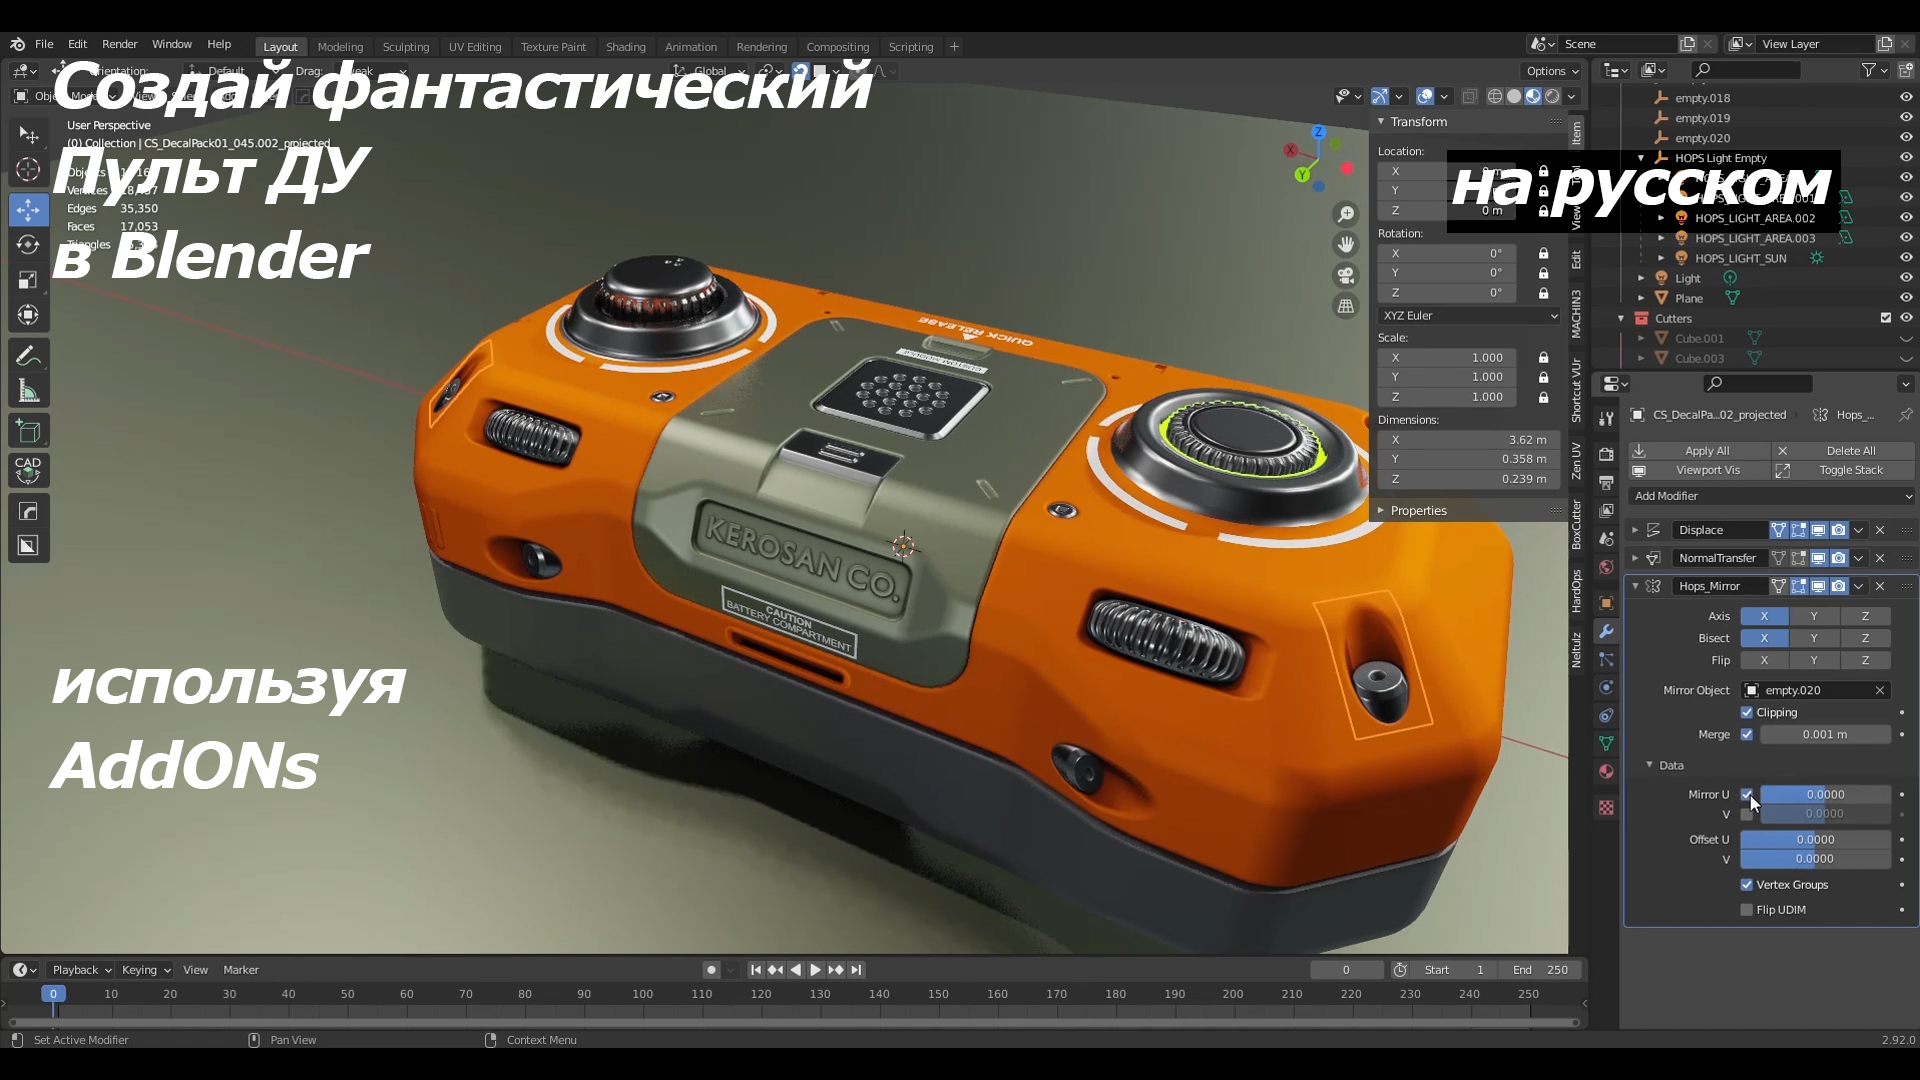Open the Render menu

pyautogui.click(x=120, y=44)
